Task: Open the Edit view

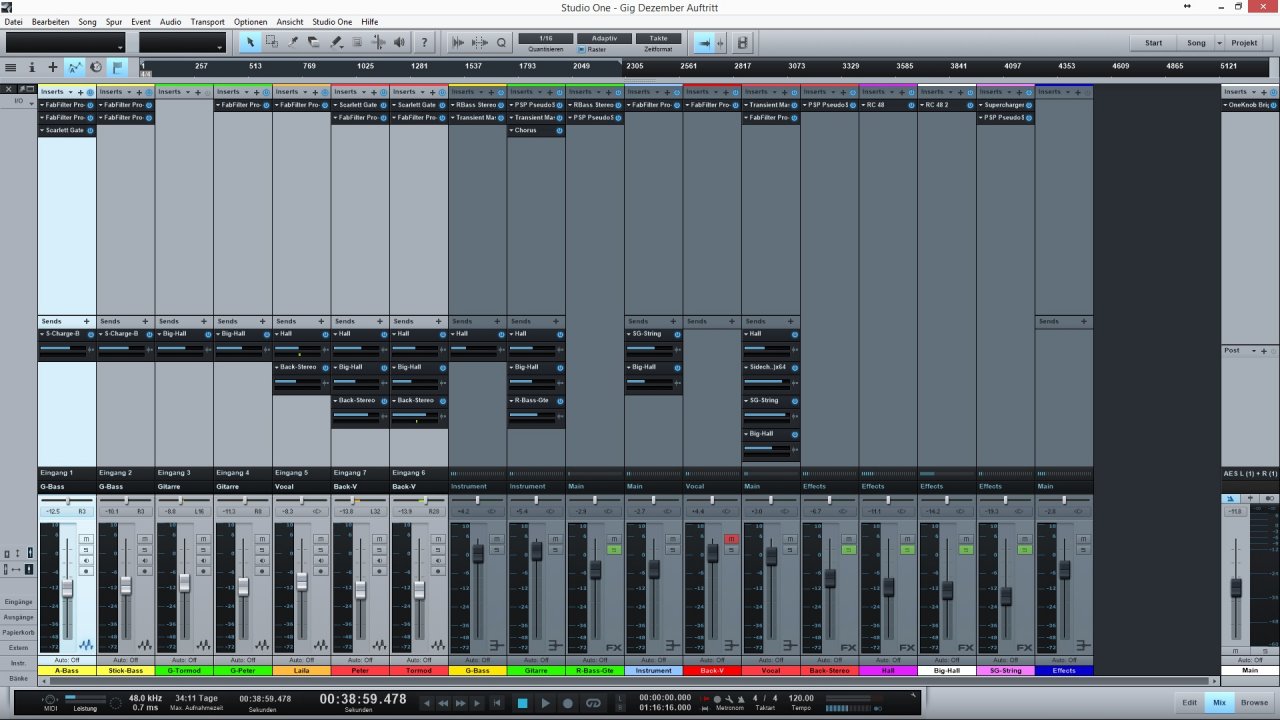Action: pyautogui.click(x=1189, y=703)
